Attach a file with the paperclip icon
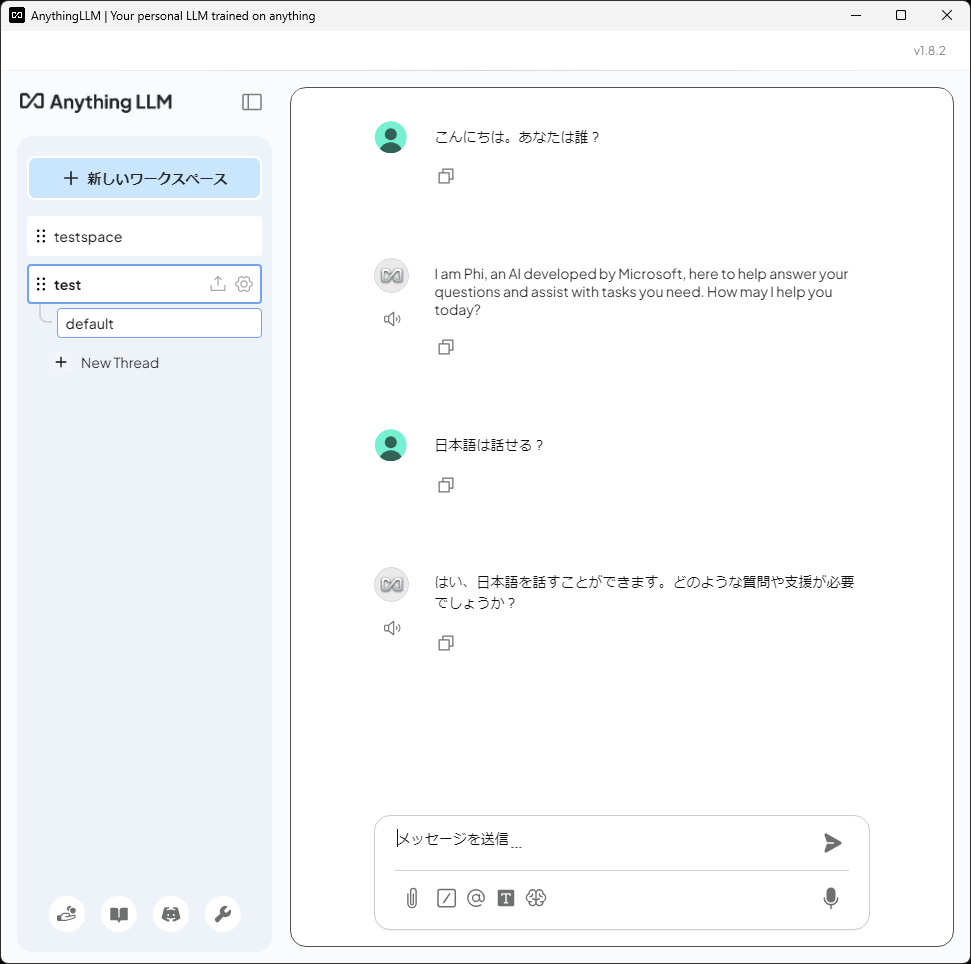The width and height of the screenshot is (971, 964). pyautogui.click(x=413, y=898)
